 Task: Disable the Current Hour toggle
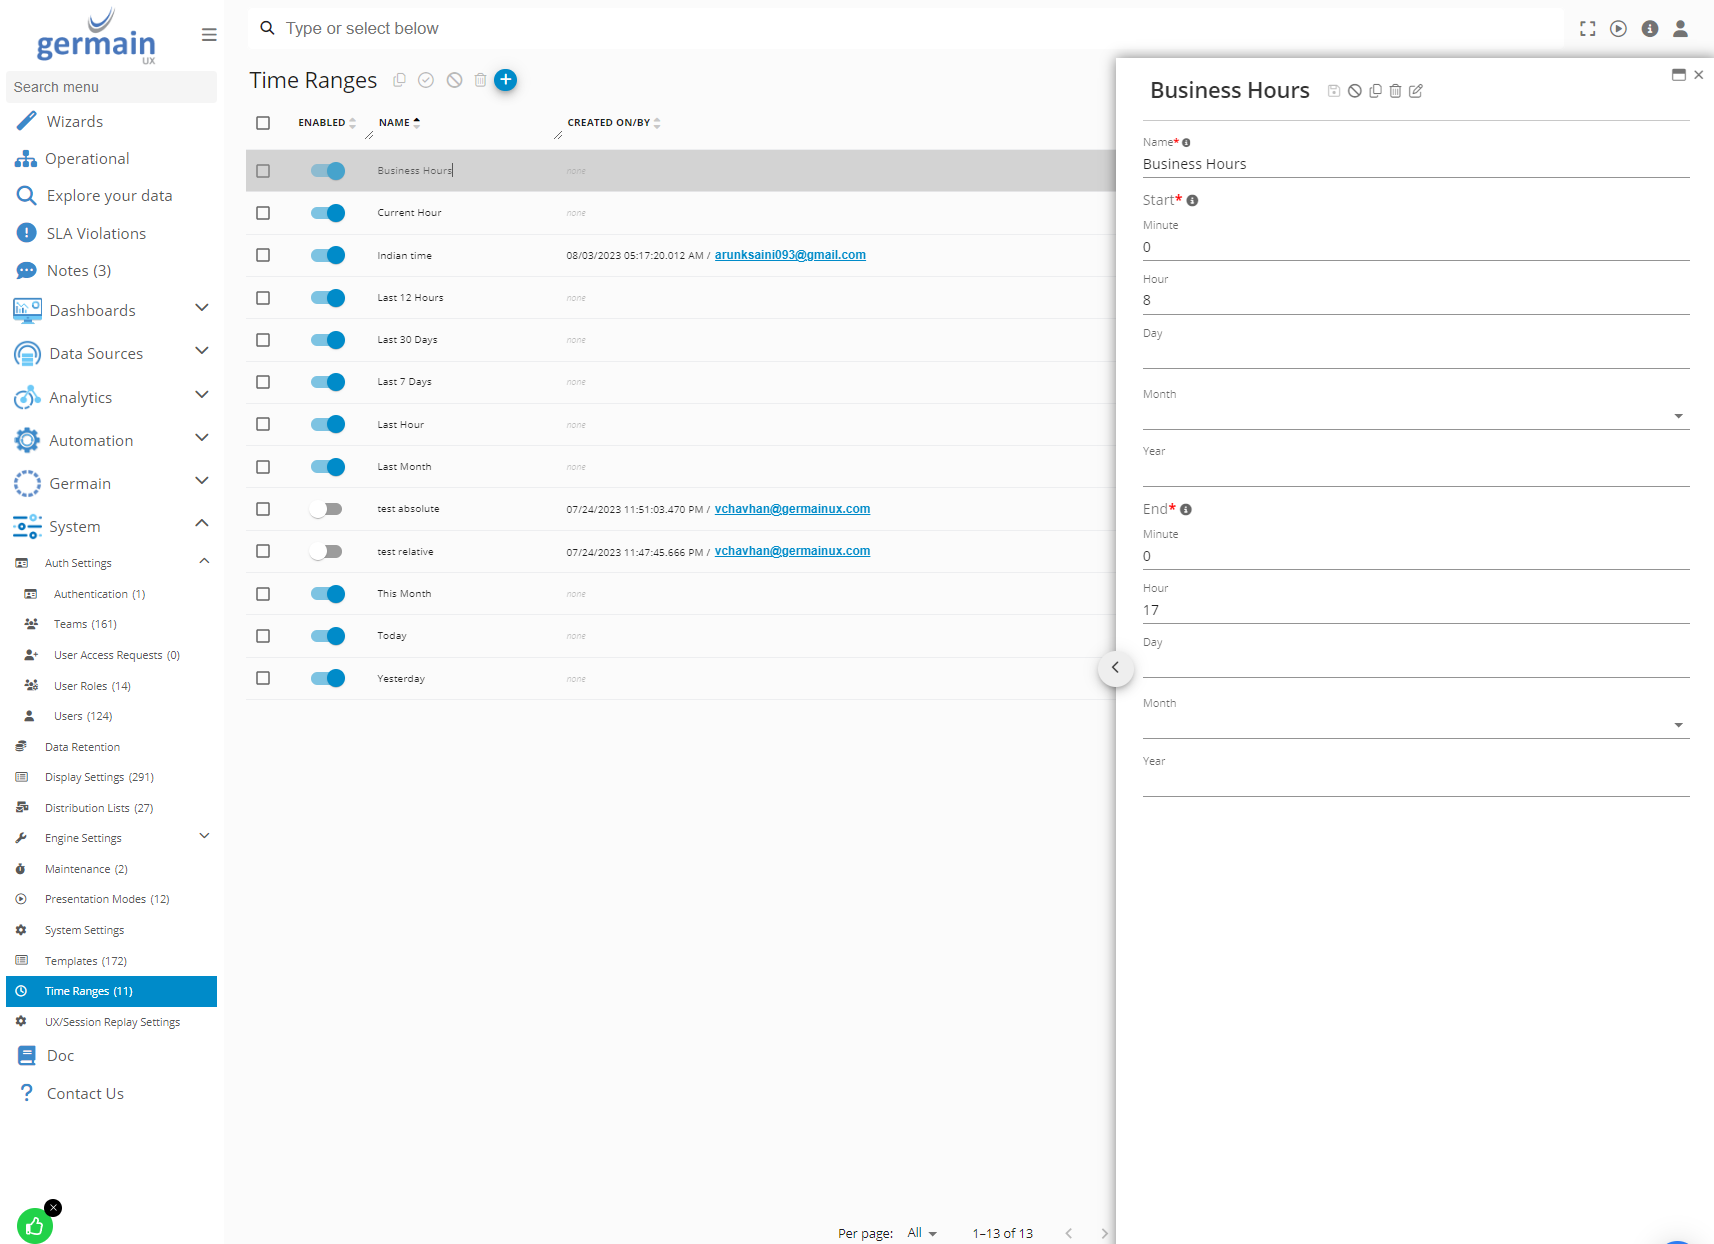click(327, 213)
